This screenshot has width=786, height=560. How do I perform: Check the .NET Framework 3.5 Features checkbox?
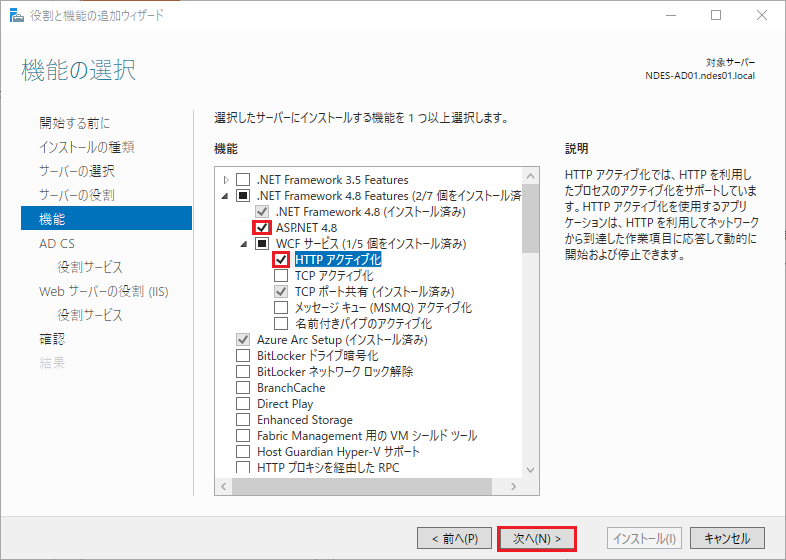pyautogui.click(x=243, y=179)
